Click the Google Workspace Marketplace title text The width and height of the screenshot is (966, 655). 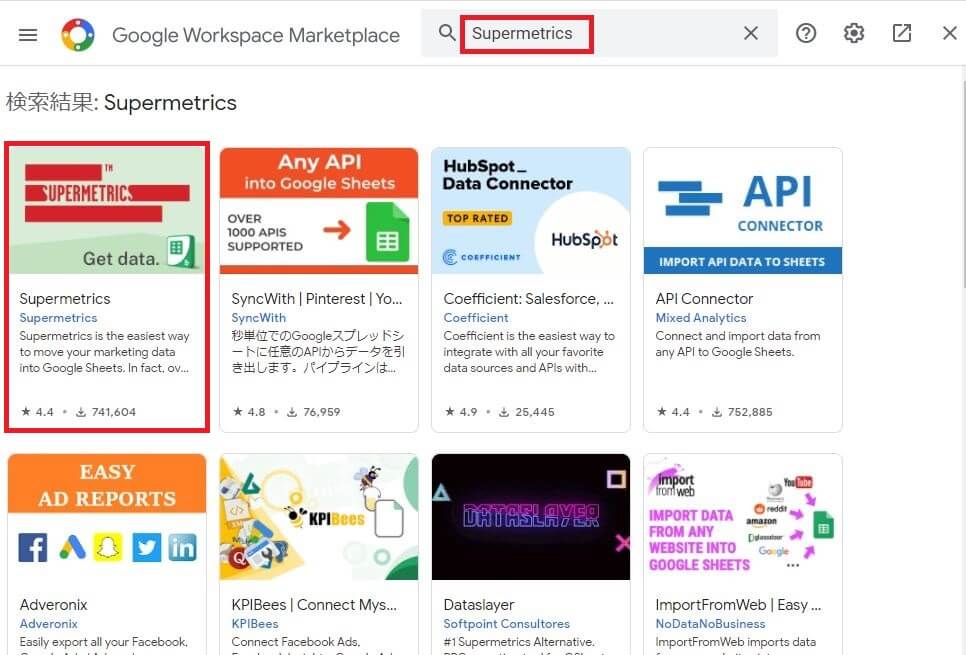pyautogui.click(x=256, y=35)
